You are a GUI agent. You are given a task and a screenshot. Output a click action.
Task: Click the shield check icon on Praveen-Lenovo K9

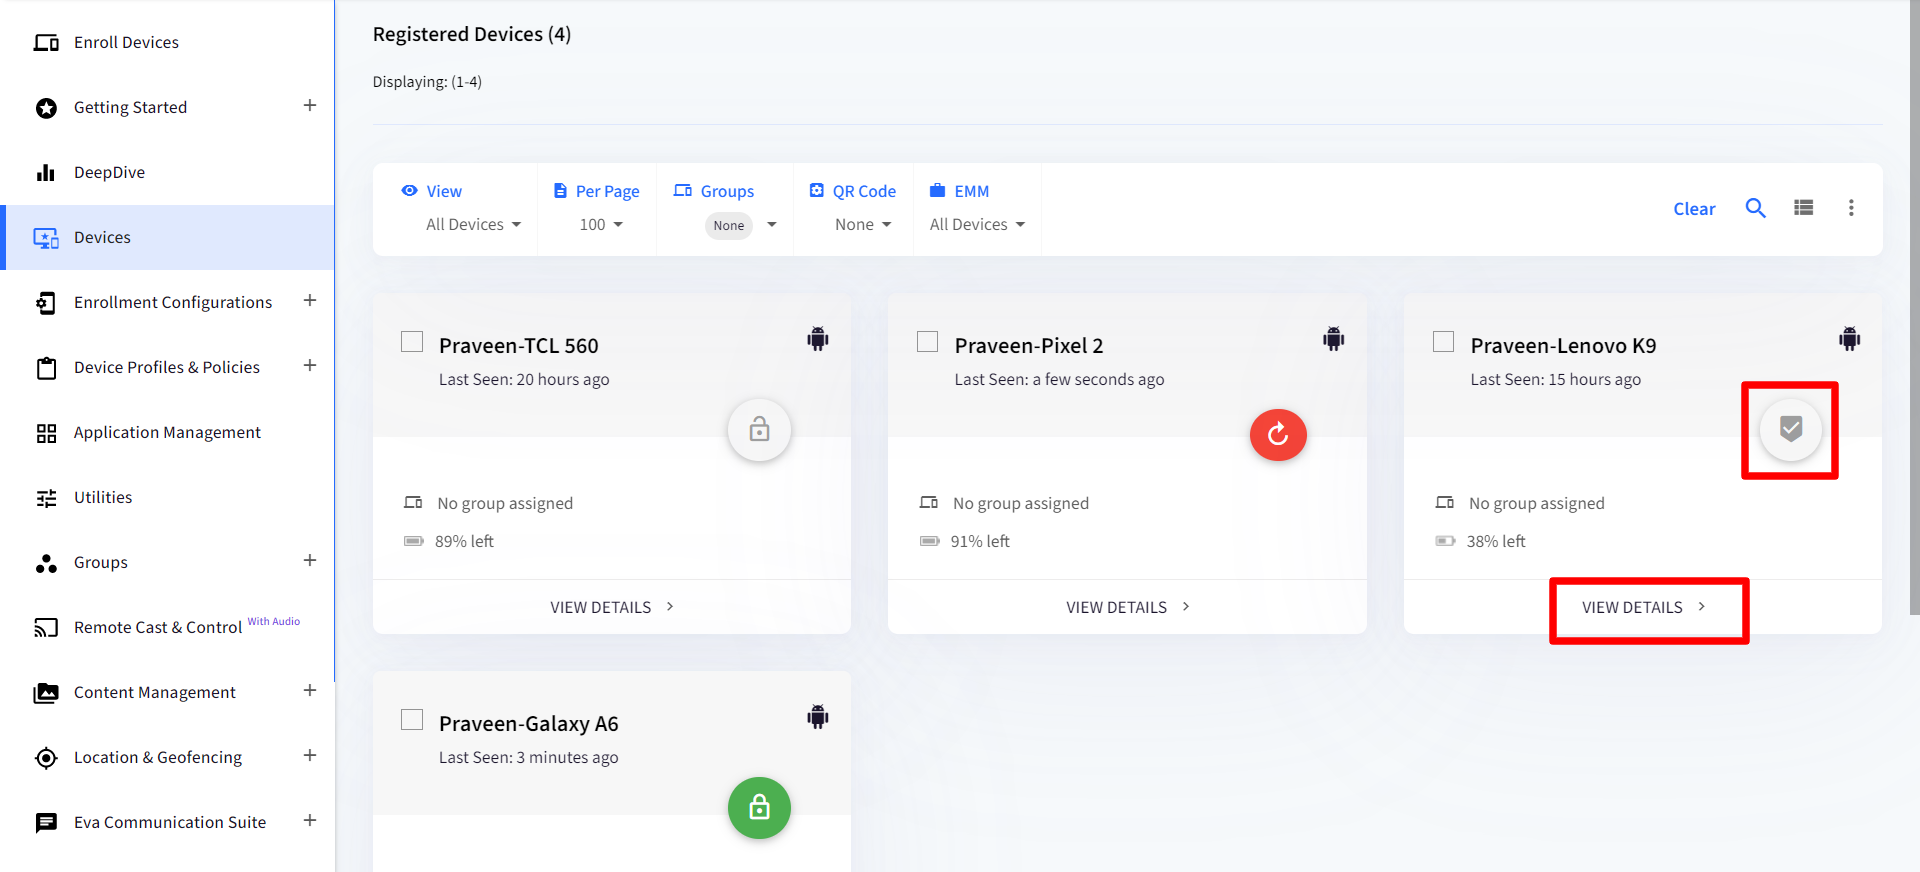tap(1791, 430)
